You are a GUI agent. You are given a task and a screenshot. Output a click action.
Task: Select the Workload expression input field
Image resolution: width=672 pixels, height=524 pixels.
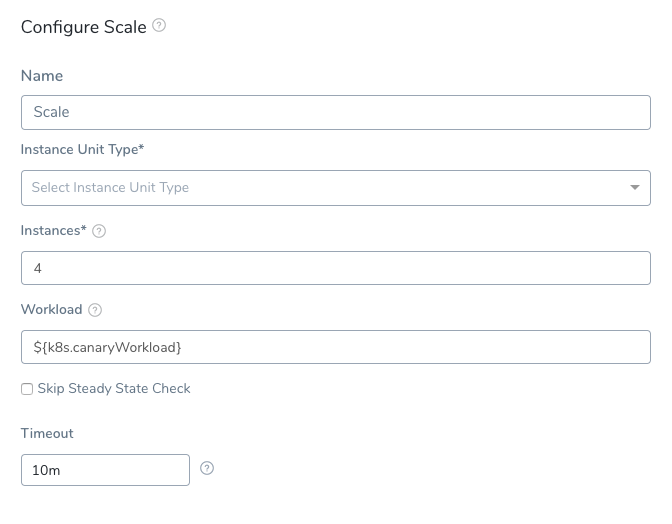click(336, 347)
